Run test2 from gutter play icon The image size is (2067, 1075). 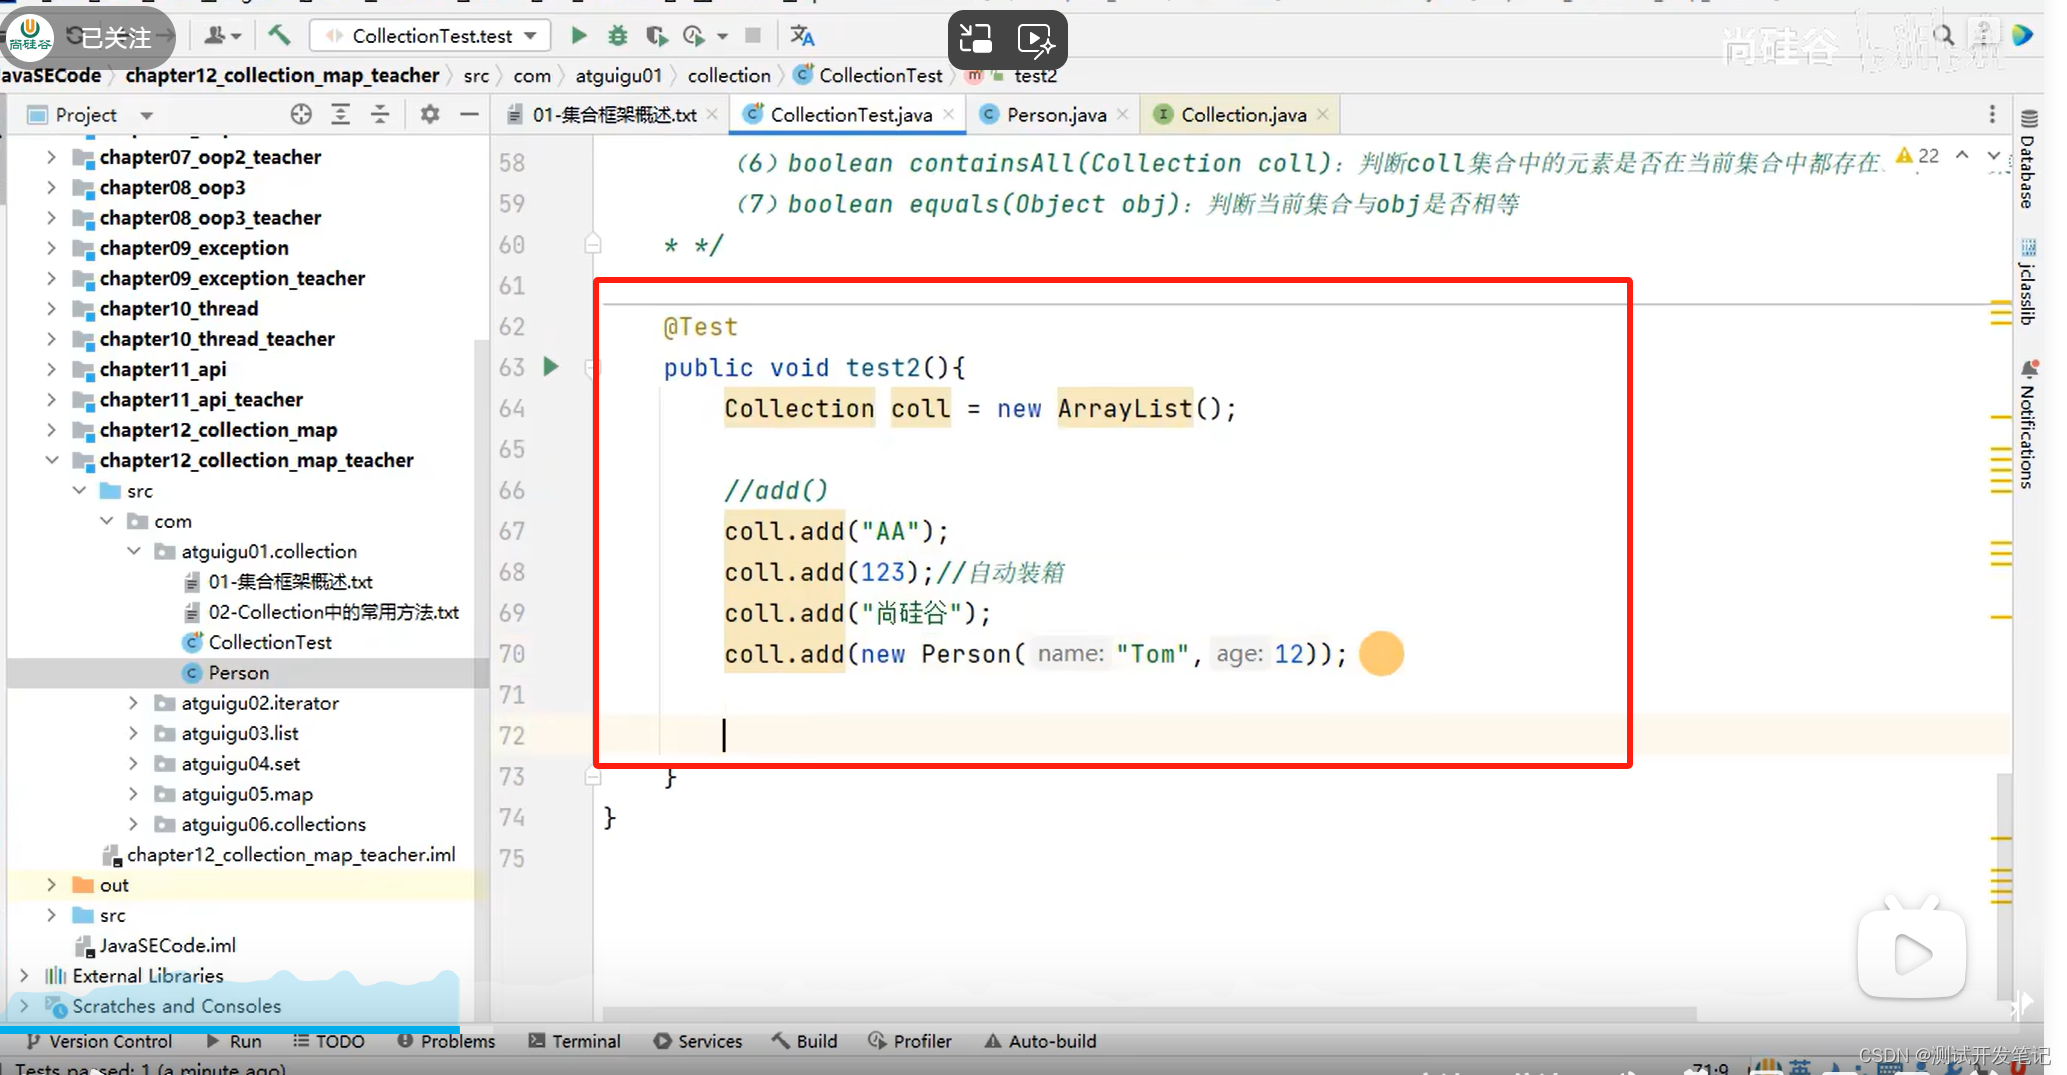[551, 367]
